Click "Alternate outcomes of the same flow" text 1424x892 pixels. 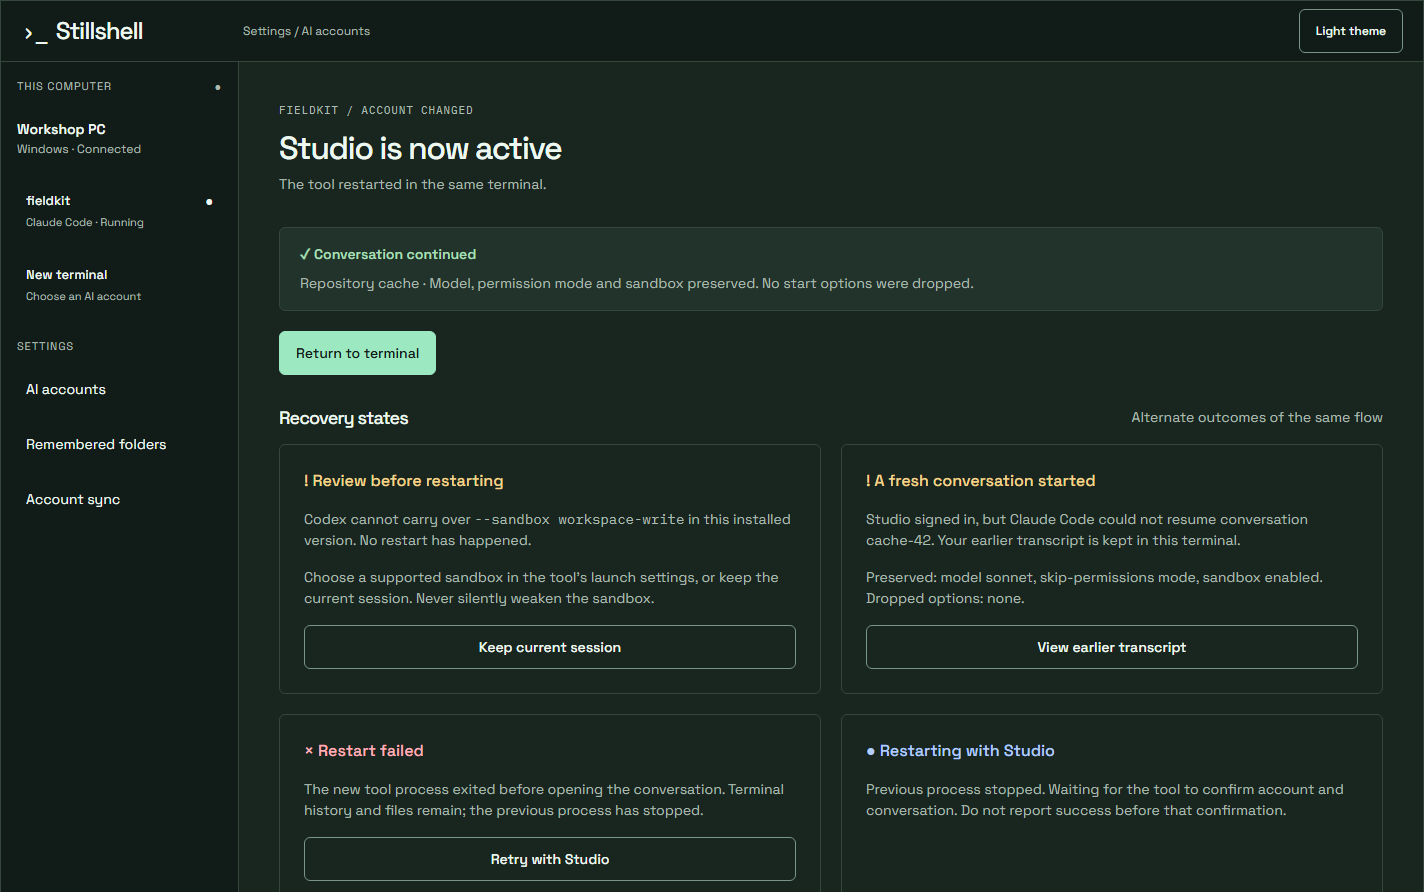pyautogui.click(x=1257, y=417)
